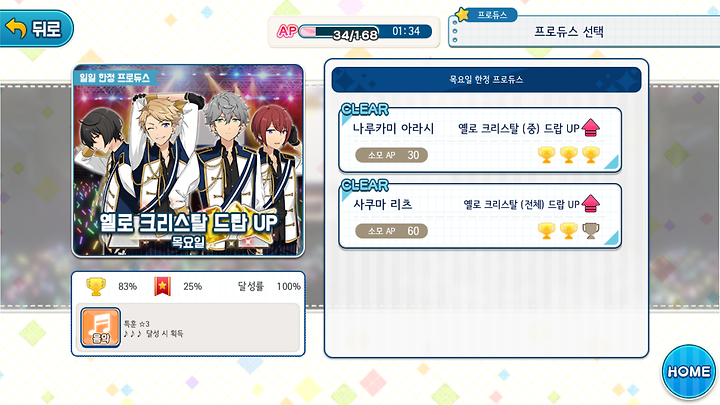Open the 프로듀스 선택 header tab
The height and width of the screenshot is (405, 720).
(583, 31)
